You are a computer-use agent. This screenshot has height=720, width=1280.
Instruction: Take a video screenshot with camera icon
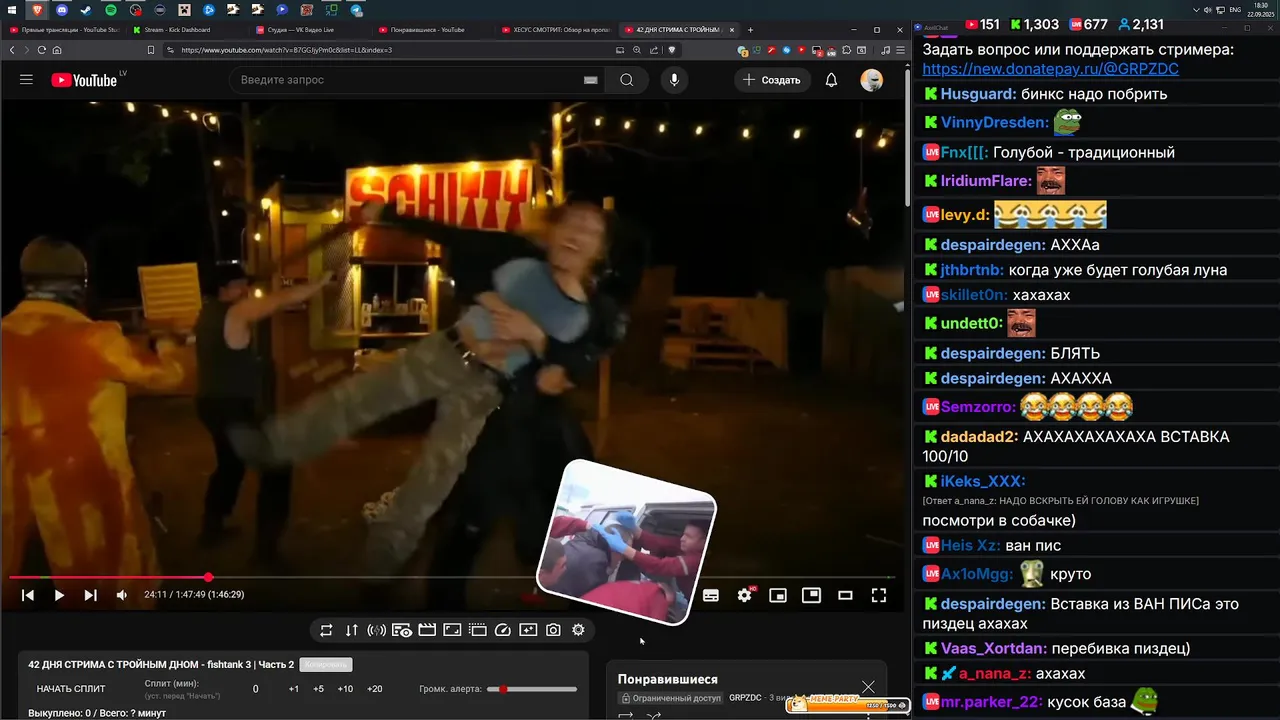point(553,630)
